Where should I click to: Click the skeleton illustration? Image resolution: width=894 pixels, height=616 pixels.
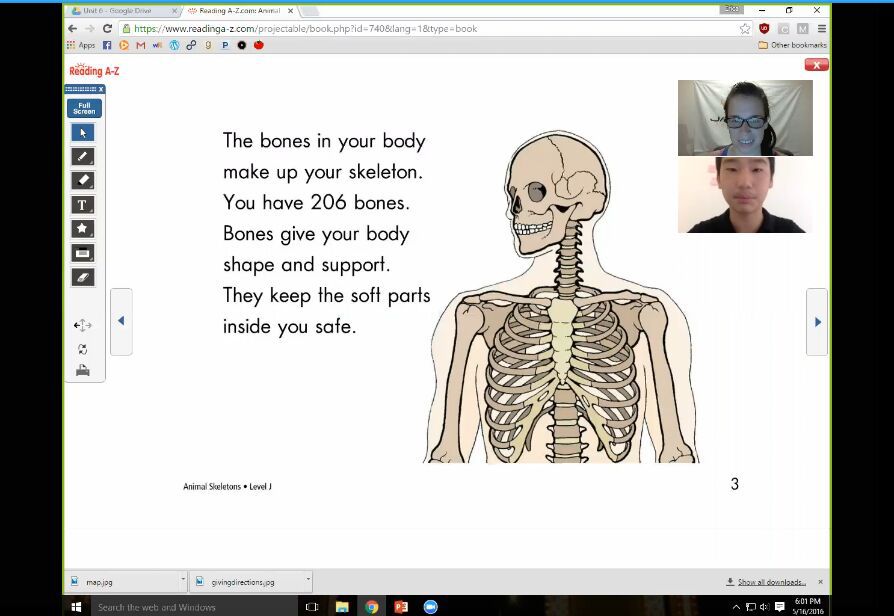point(562,297)
